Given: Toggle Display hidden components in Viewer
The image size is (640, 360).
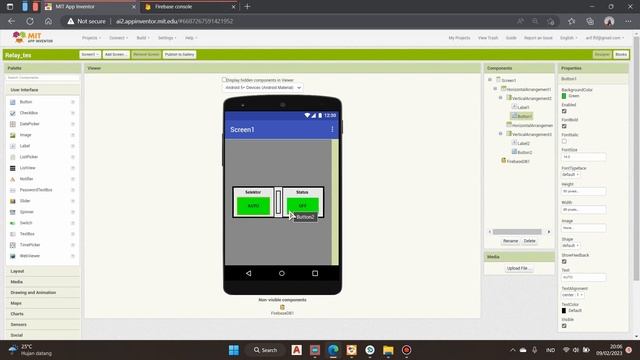Looking at the screenshot, I should 224,80.
